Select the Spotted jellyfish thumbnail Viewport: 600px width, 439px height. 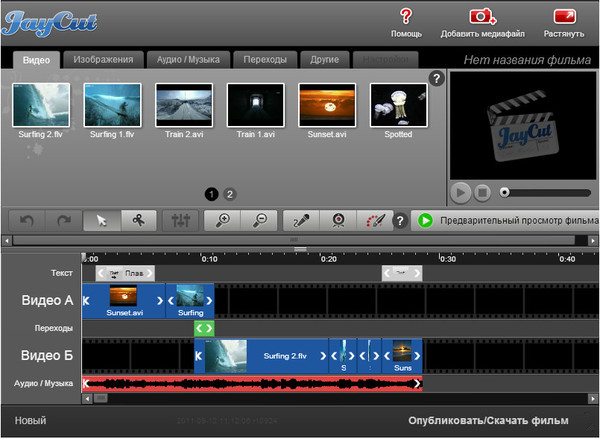[399, 105]
